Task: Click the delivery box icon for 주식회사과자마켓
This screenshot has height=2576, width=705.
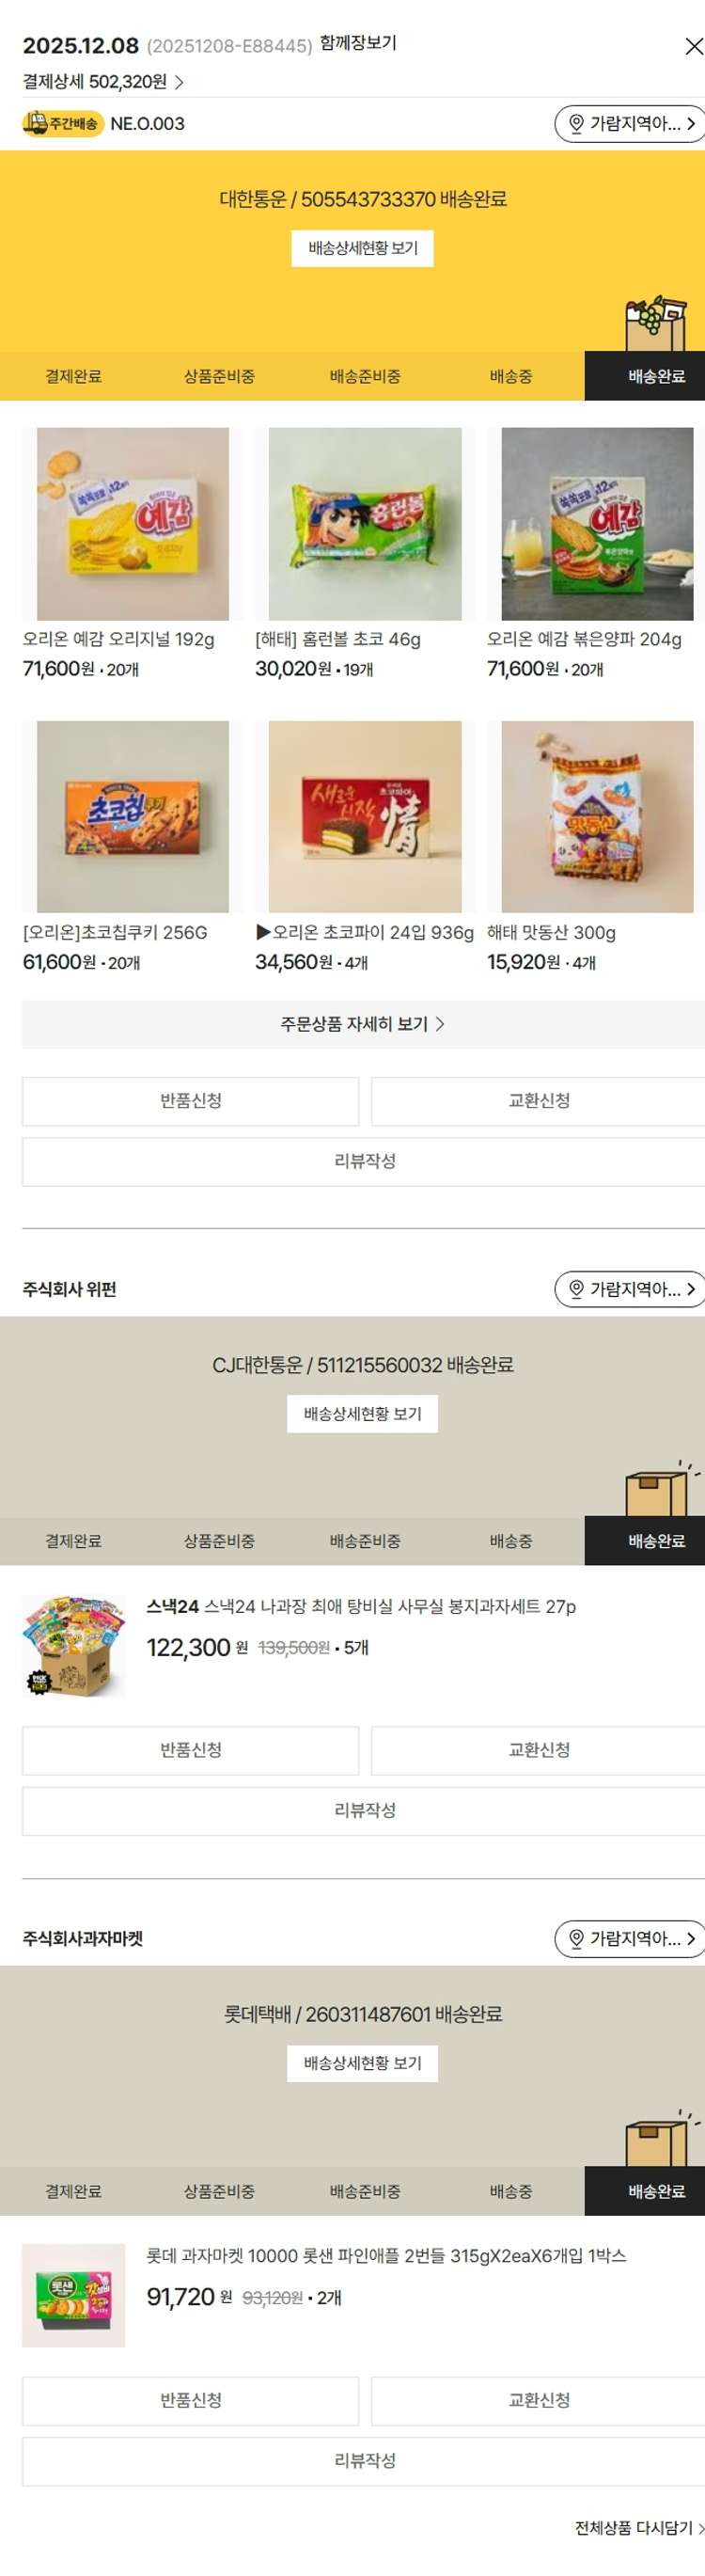Action: click(658, 2140)
